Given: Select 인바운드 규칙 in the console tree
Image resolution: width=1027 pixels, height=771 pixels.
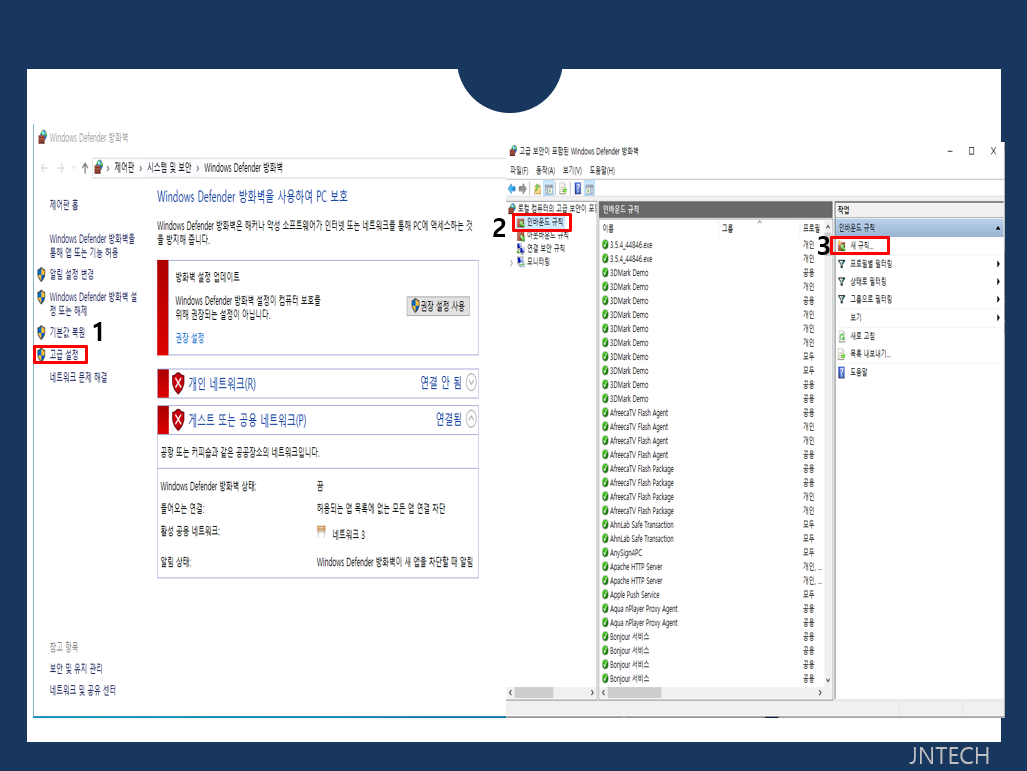Looking at the screenshot, I should [x=545, y=222].
